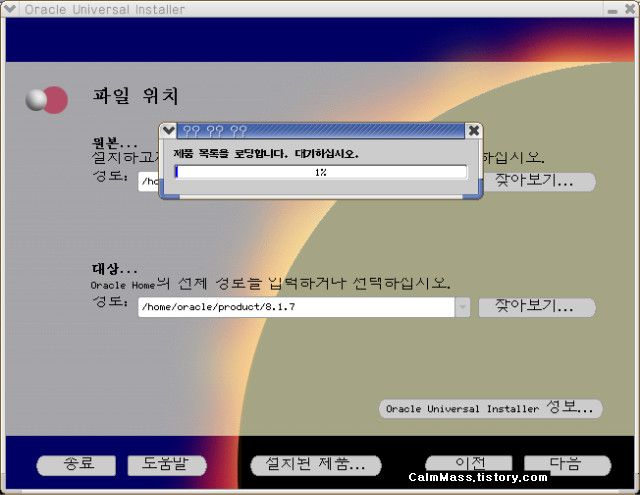Click the partially hidden source path field
The height and width of the screenshot is (495, 640).
149,181
